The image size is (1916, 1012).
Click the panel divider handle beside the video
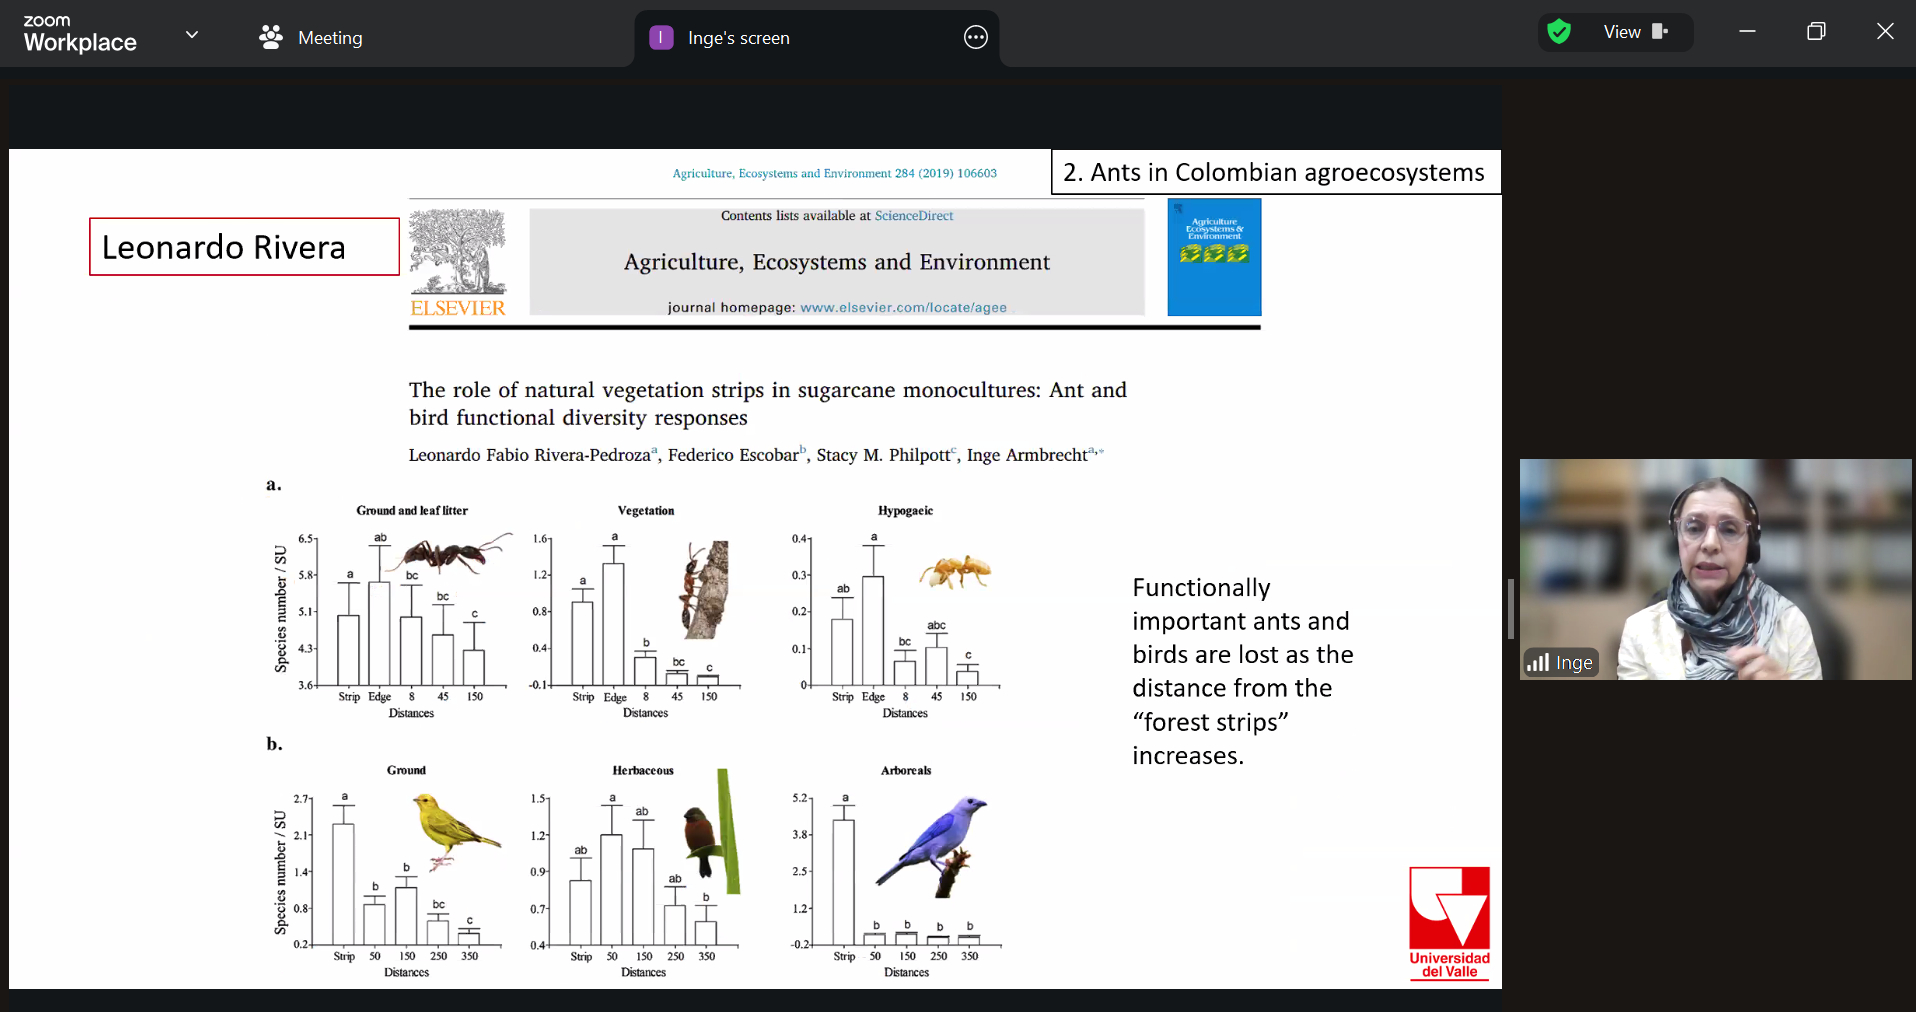coord(1511,608)
